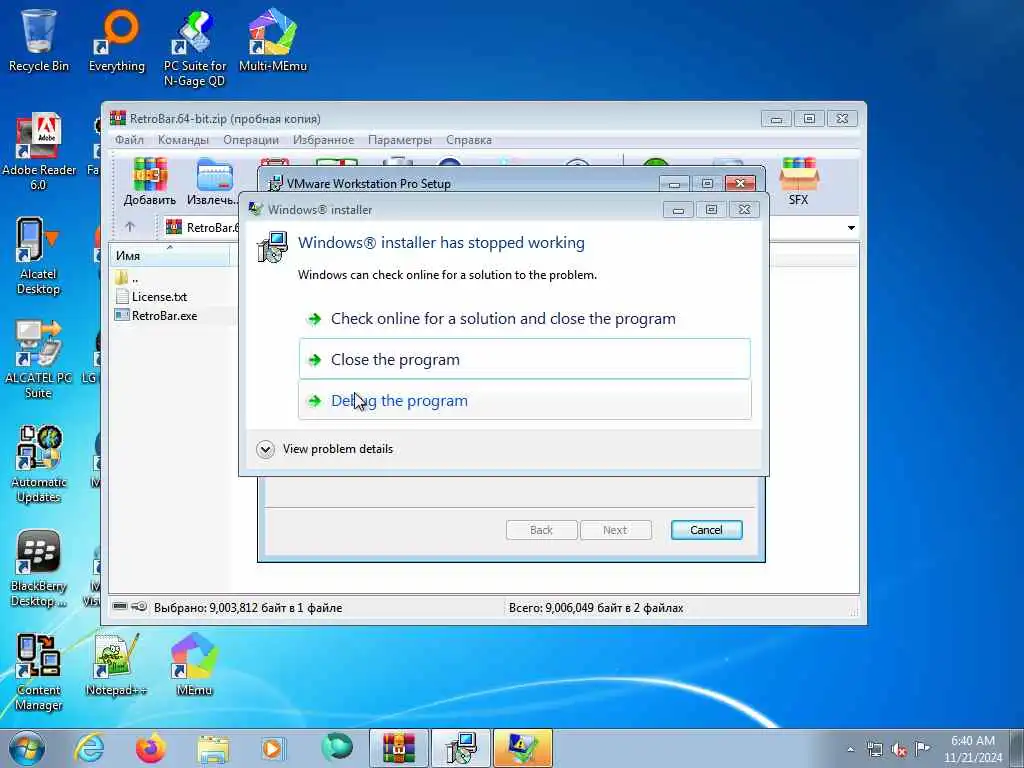Open the Параметры menu

coord(400,140)
